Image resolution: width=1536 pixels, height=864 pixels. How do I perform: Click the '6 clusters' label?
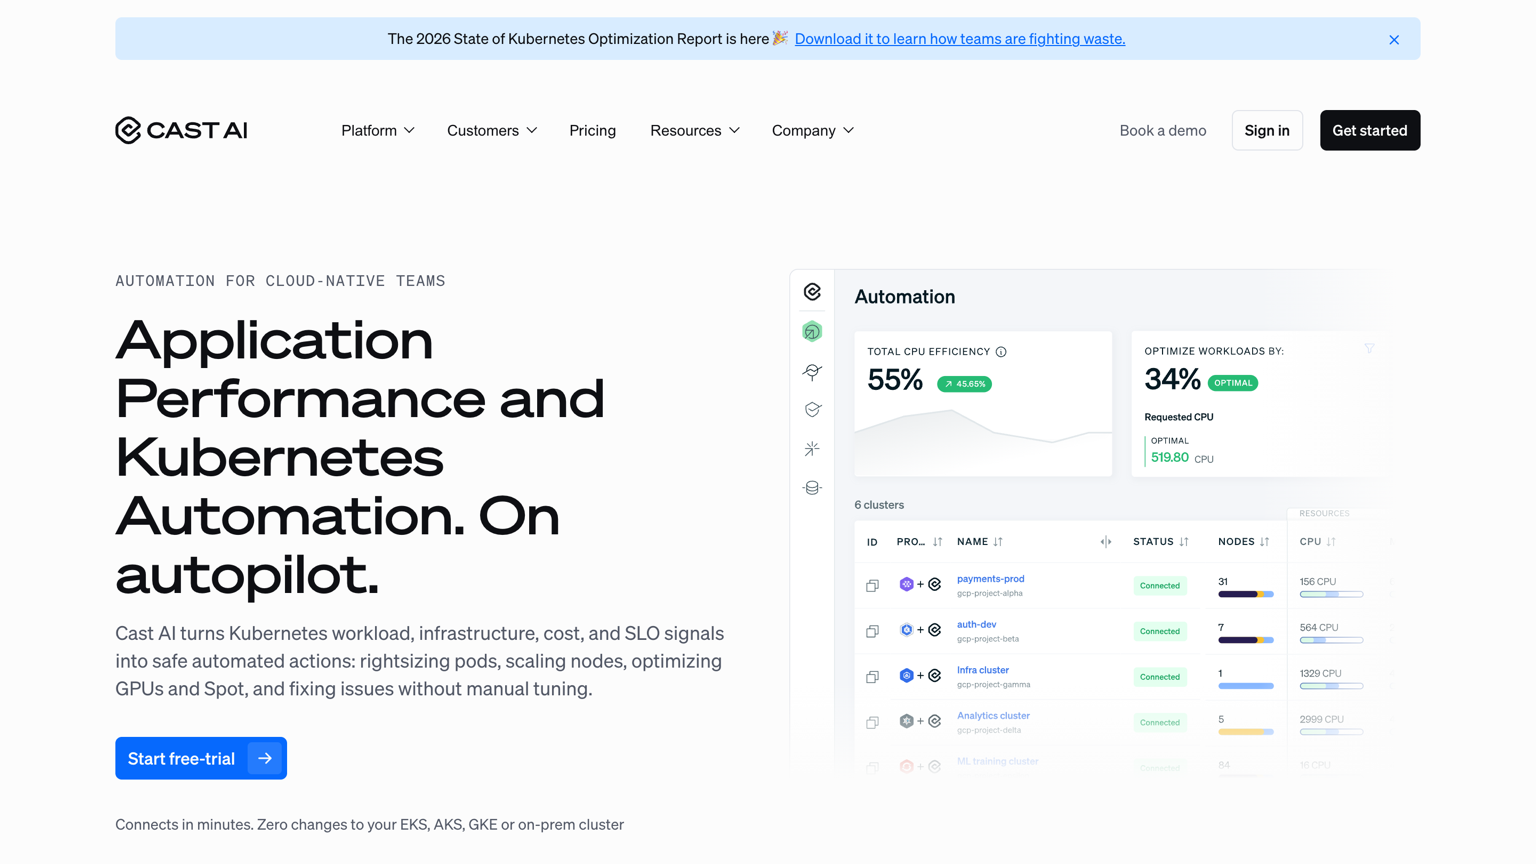879,505
